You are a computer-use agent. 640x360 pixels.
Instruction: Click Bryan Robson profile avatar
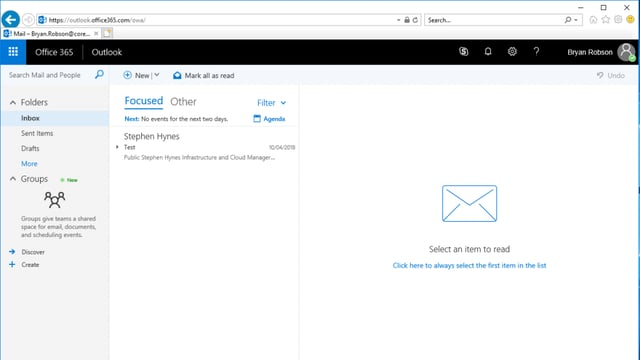[626, 52]
